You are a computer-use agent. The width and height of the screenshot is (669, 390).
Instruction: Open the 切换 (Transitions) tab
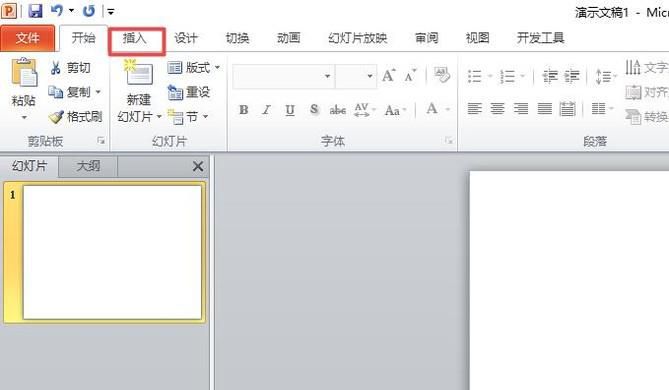point(237,38)
